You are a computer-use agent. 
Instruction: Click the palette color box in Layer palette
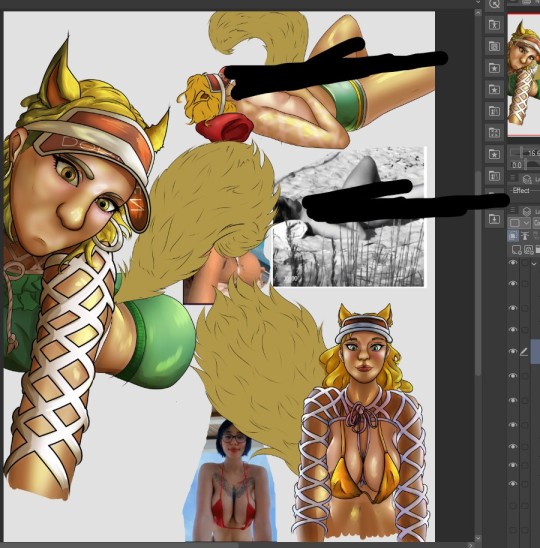coord(515,223)
